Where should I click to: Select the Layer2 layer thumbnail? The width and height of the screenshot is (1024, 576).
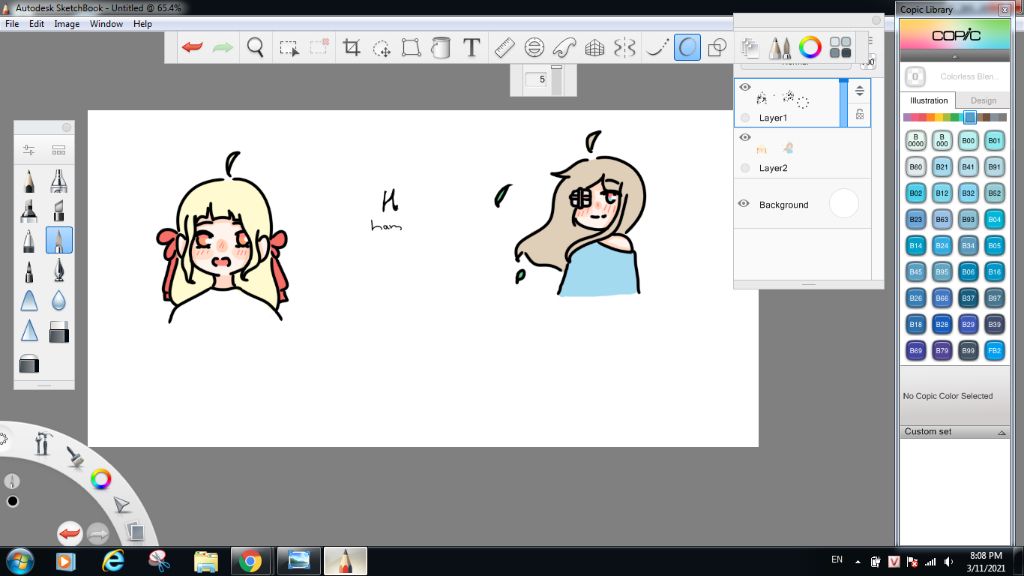[775, 149]
